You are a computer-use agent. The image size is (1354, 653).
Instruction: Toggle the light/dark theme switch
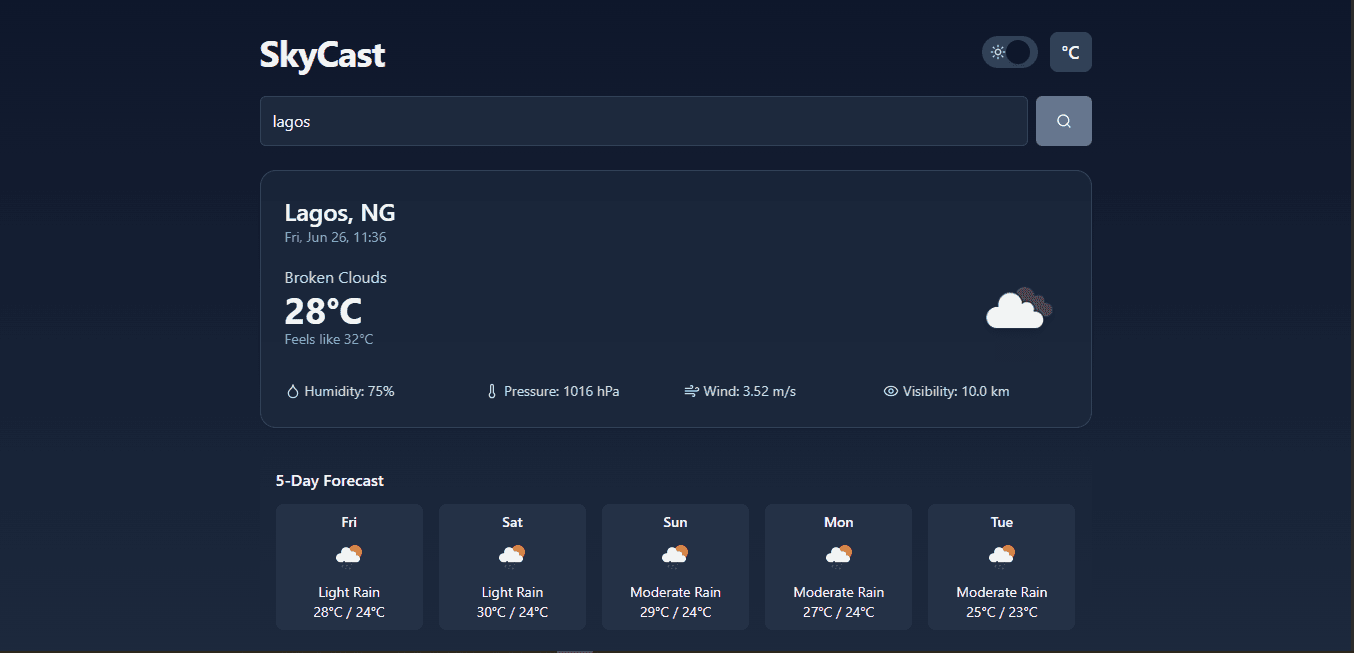coord(1009,52)
